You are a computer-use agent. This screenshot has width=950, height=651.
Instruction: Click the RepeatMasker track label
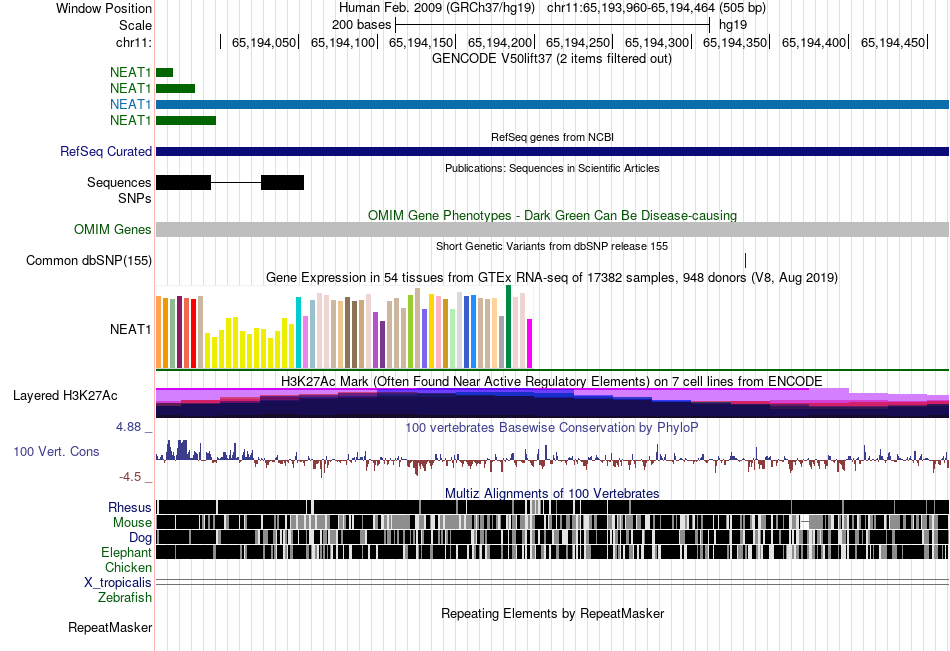(x=110, y=627)
